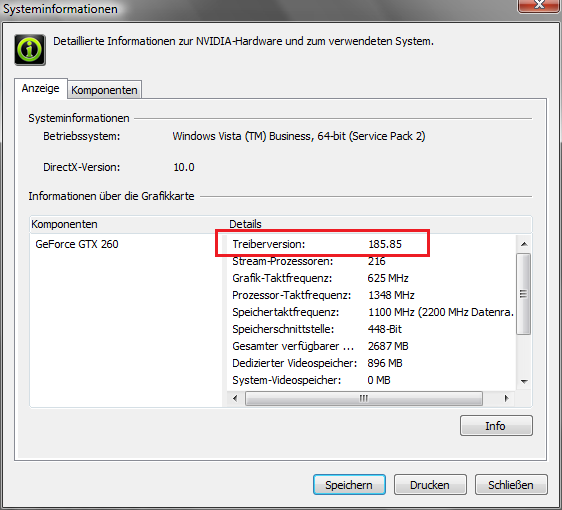This screenshot has height=510, width=562.
Task: Click the 1348 MHz value
Action: point(391,295)
